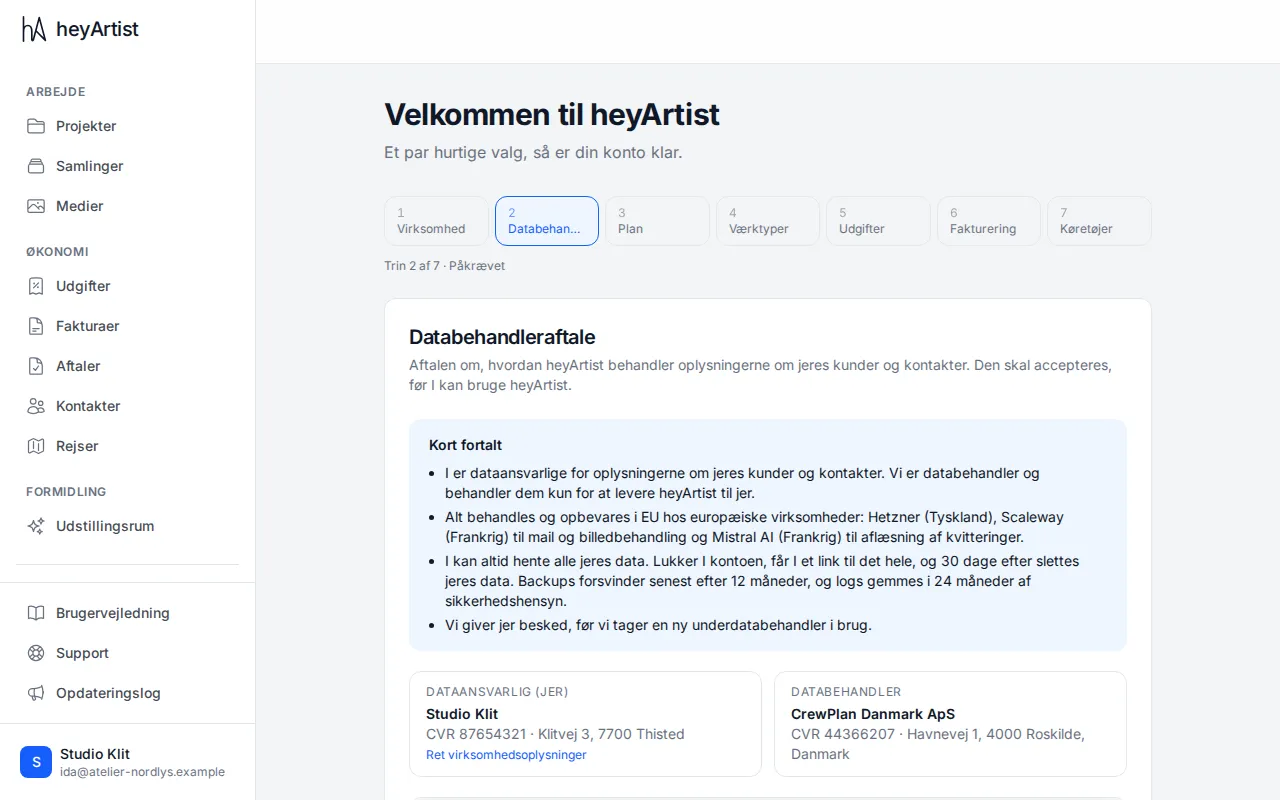The height and width of the screenshot is (800, 1280).
Task: Click the heyArtist logo icon
Action: click(x=34, y=29)
